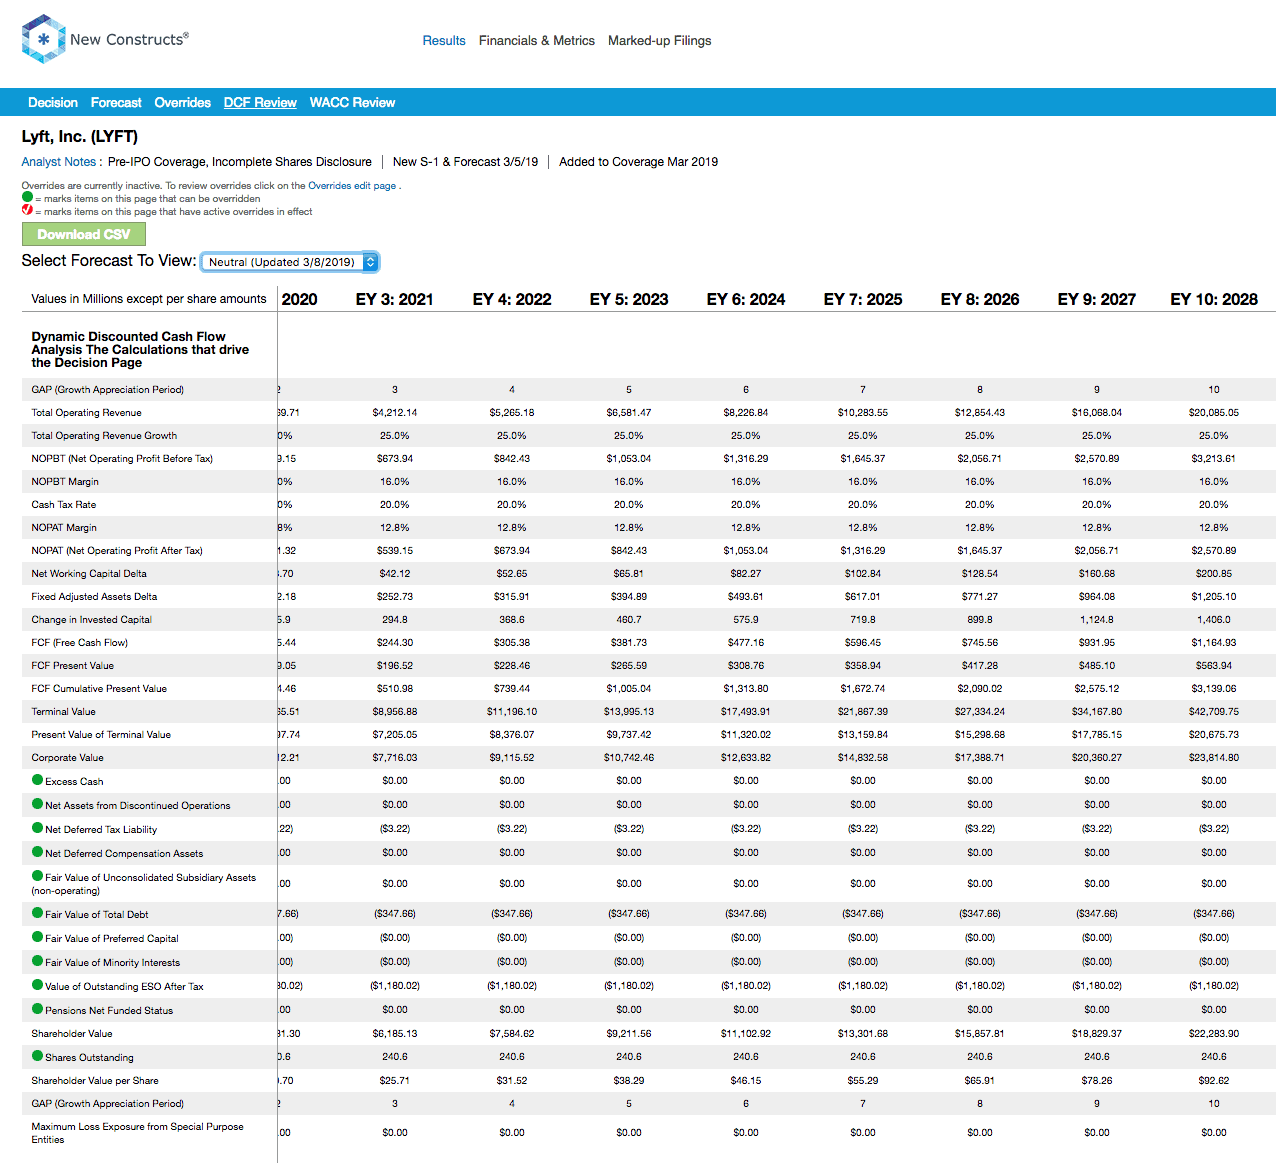Click the $92.62 per-share value cell
Viewport: 1276px width, 1163px height.
tap(1214, 1081)
